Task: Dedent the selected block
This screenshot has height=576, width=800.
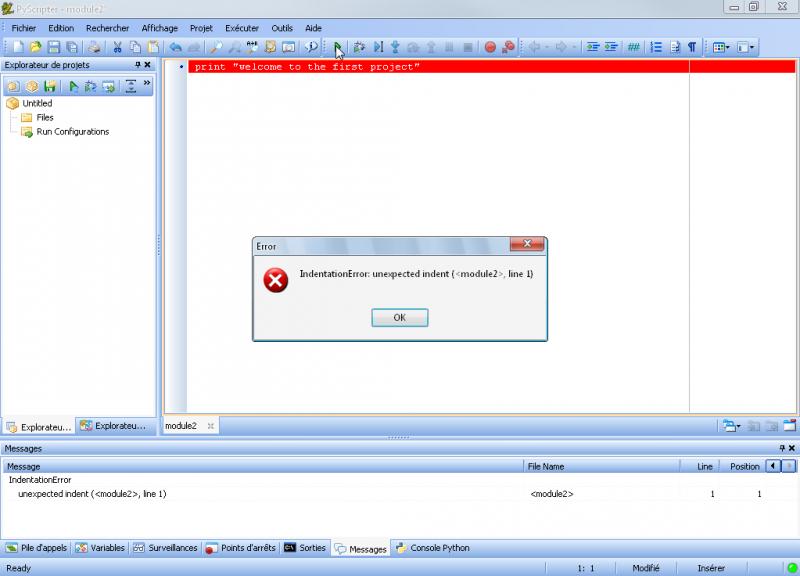Action: 611,47
